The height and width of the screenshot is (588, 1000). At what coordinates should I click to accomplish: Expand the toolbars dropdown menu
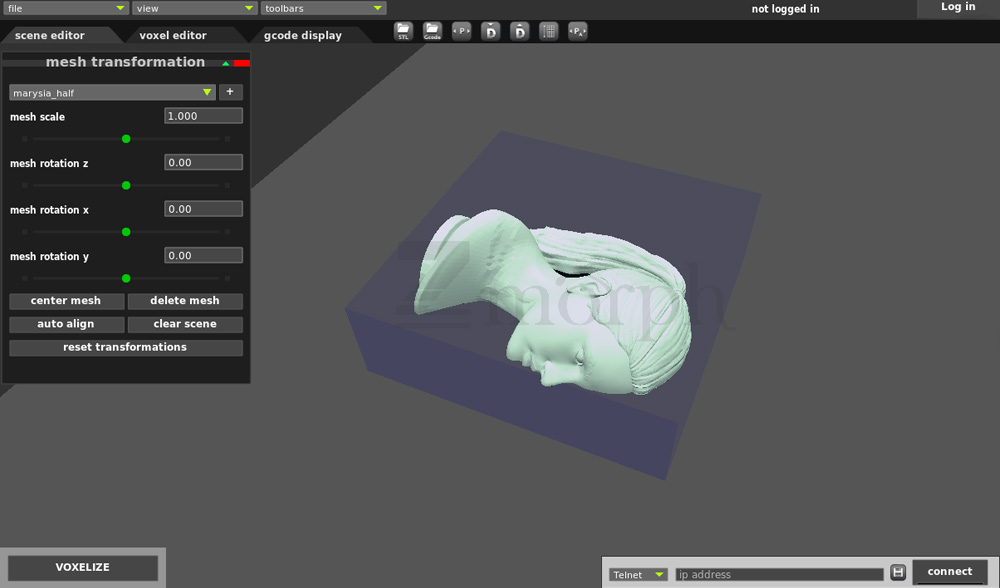click(x=324, y=8)
